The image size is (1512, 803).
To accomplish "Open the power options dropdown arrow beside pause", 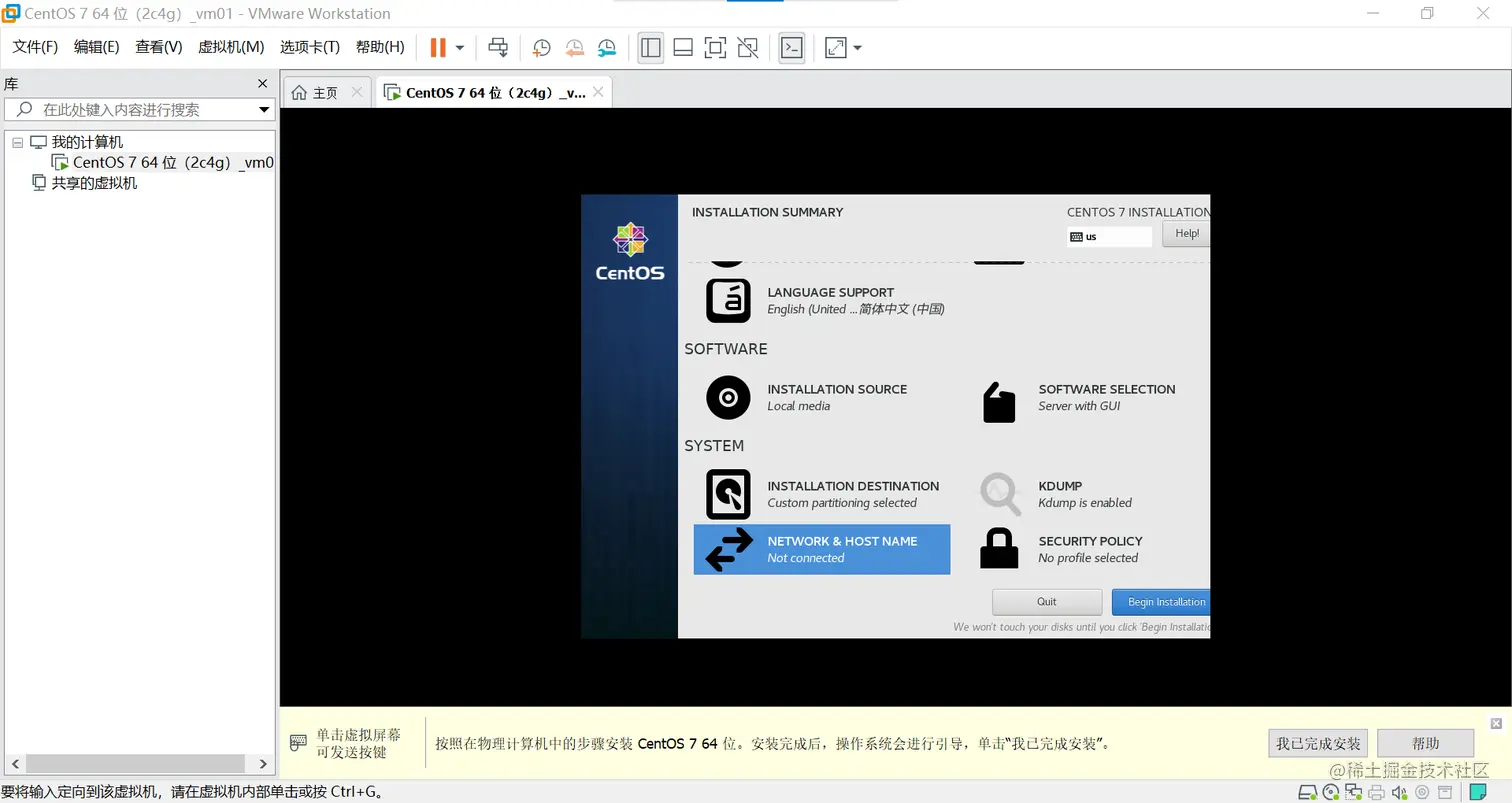I will click(460, 47).
